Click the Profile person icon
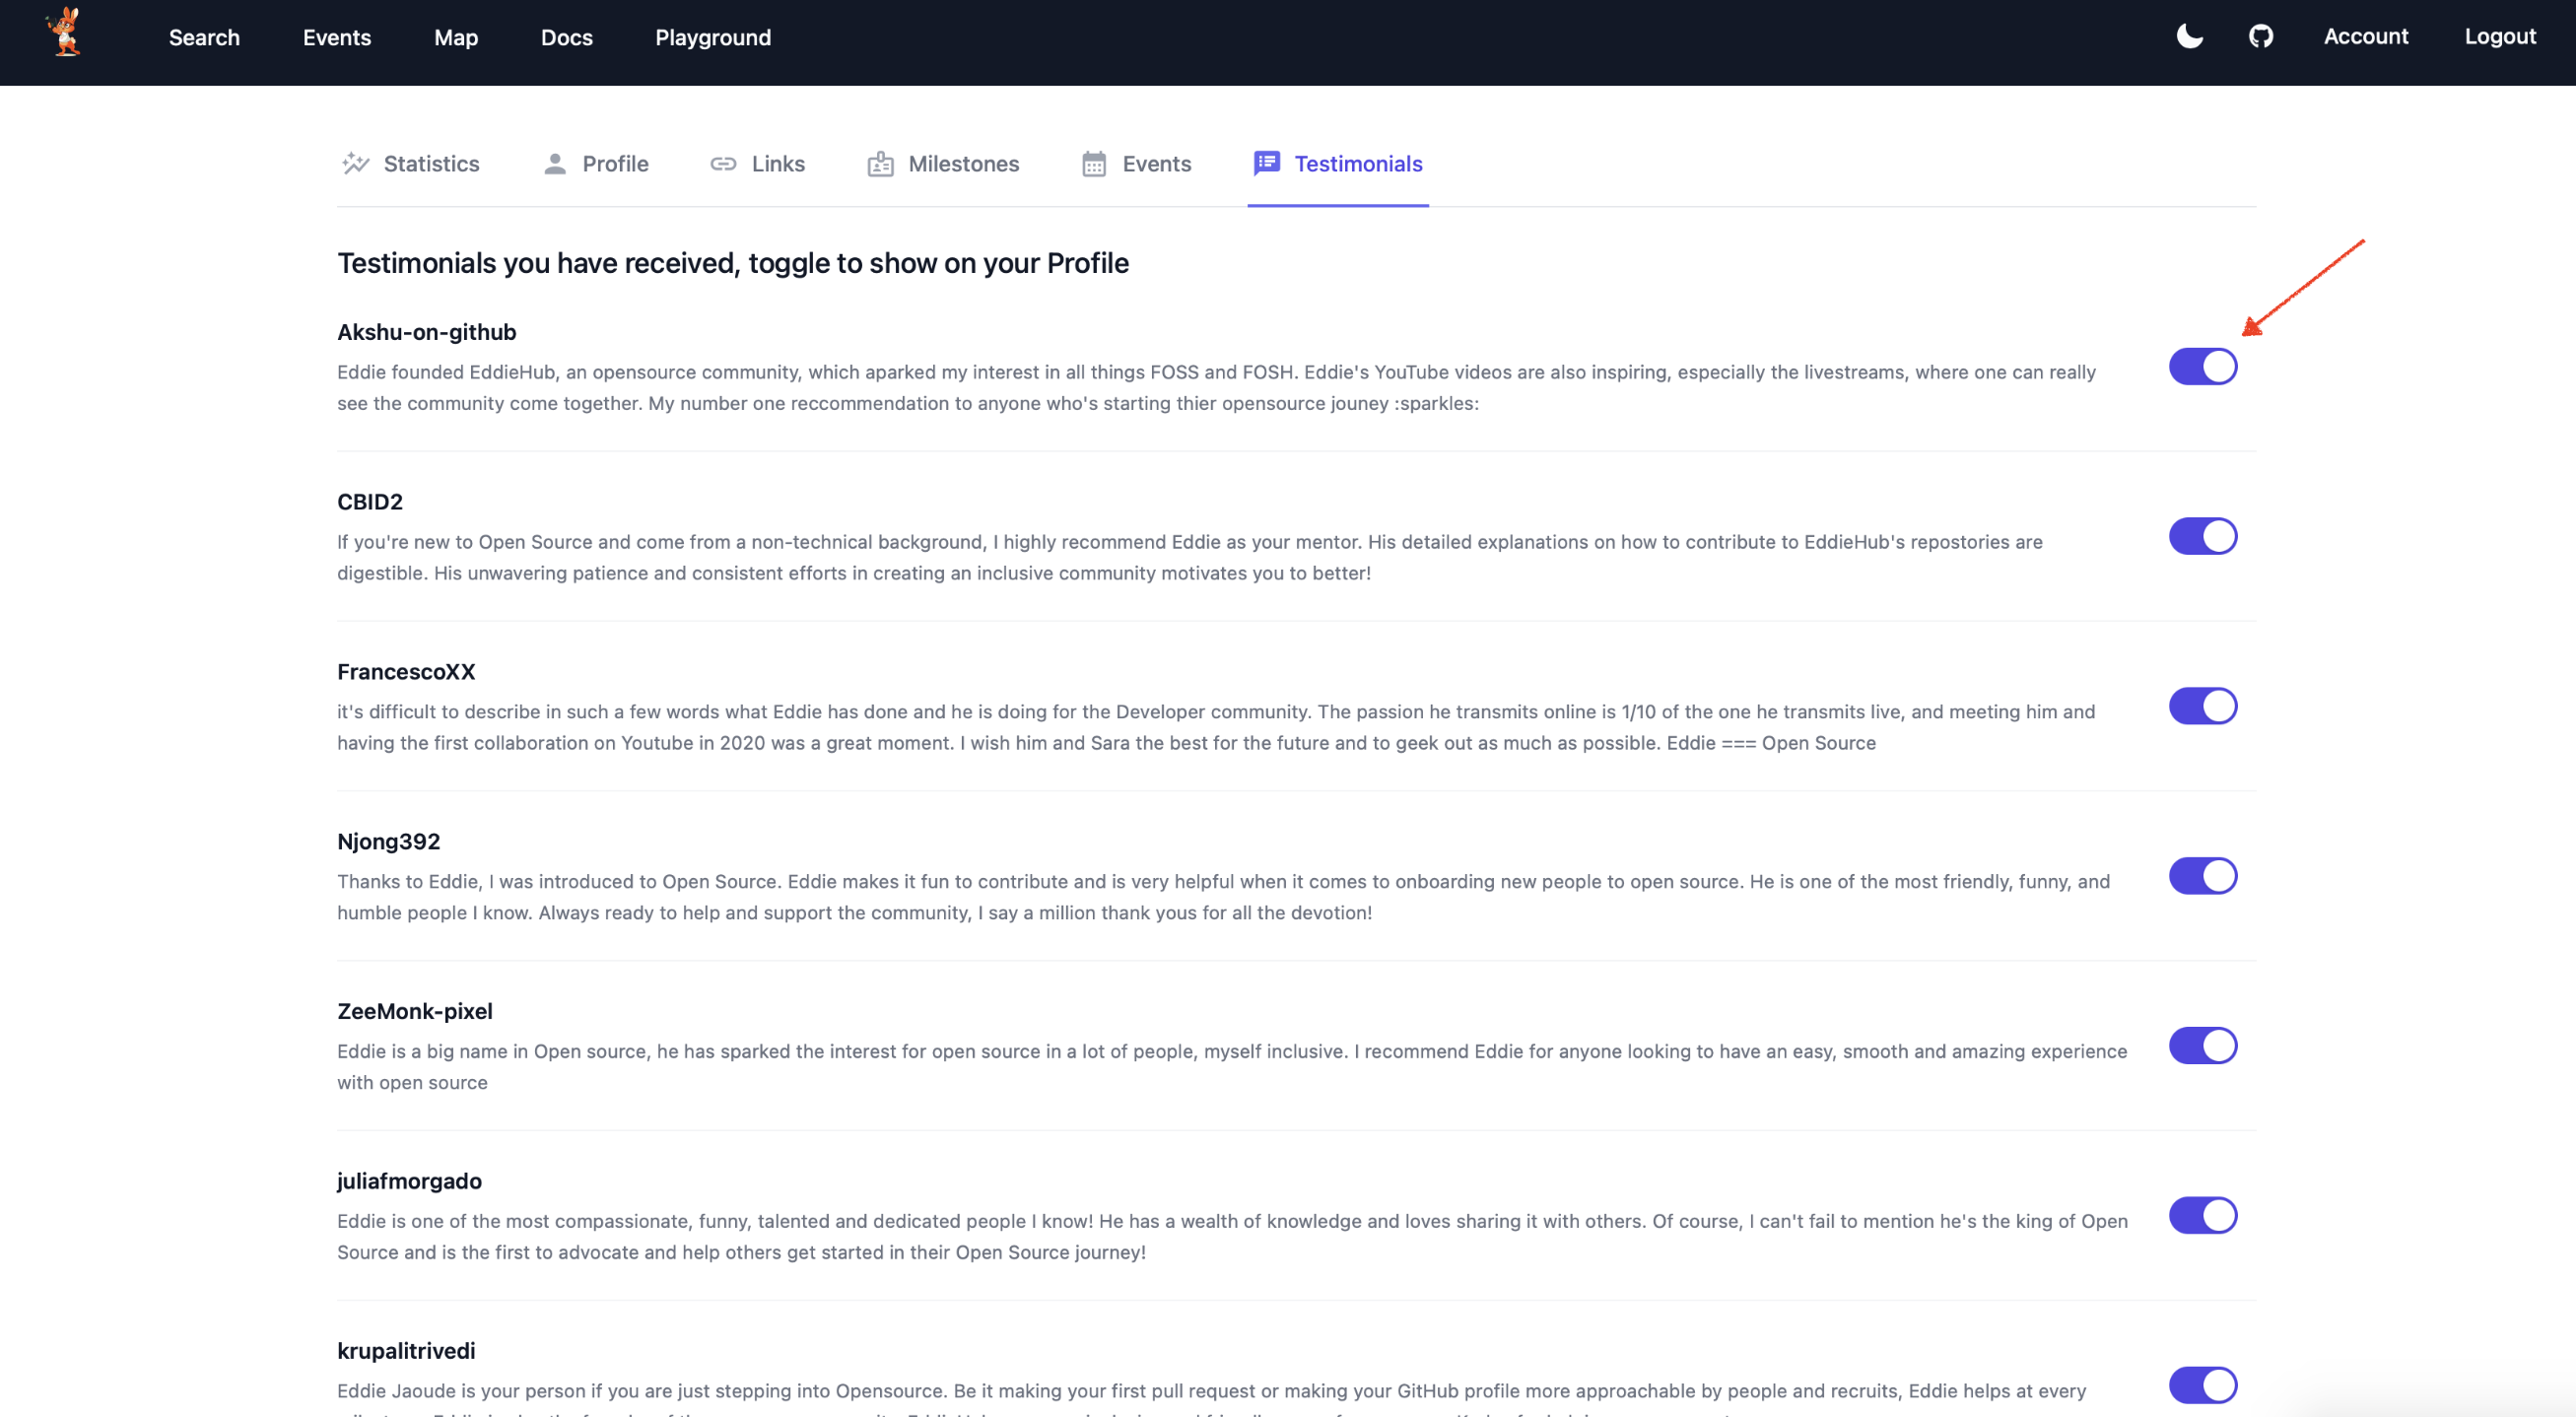 coord(554,163)
